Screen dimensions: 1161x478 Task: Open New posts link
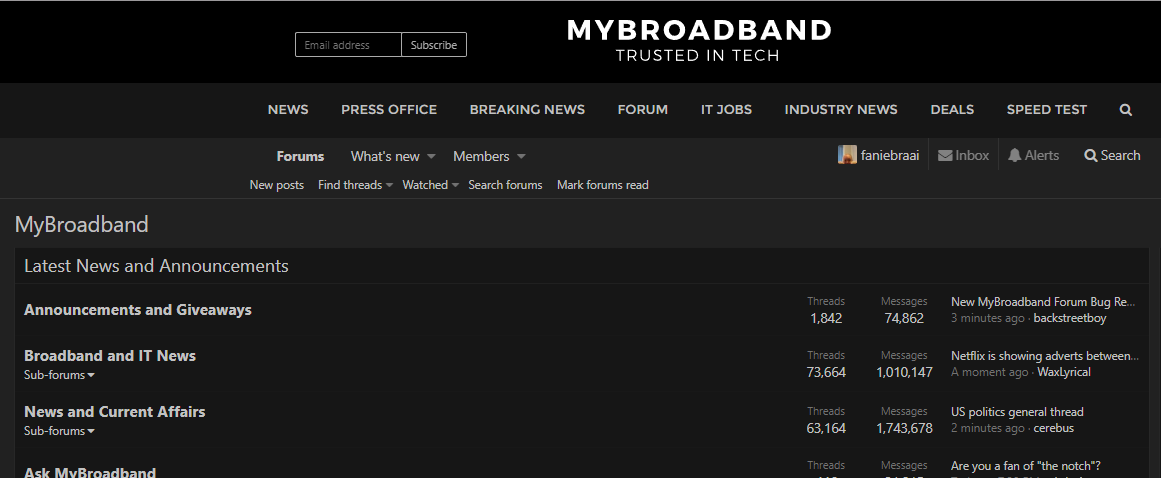tap(277, 185)
